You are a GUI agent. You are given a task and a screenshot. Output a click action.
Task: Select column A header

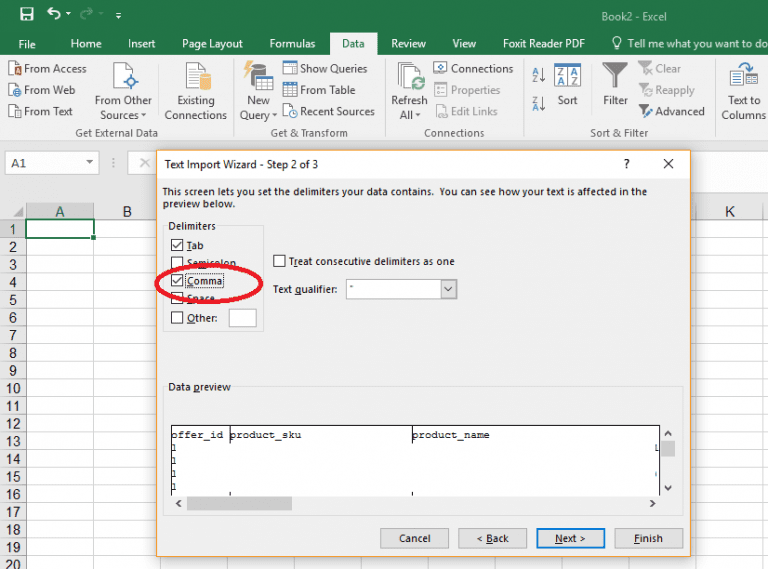[60, 212]
